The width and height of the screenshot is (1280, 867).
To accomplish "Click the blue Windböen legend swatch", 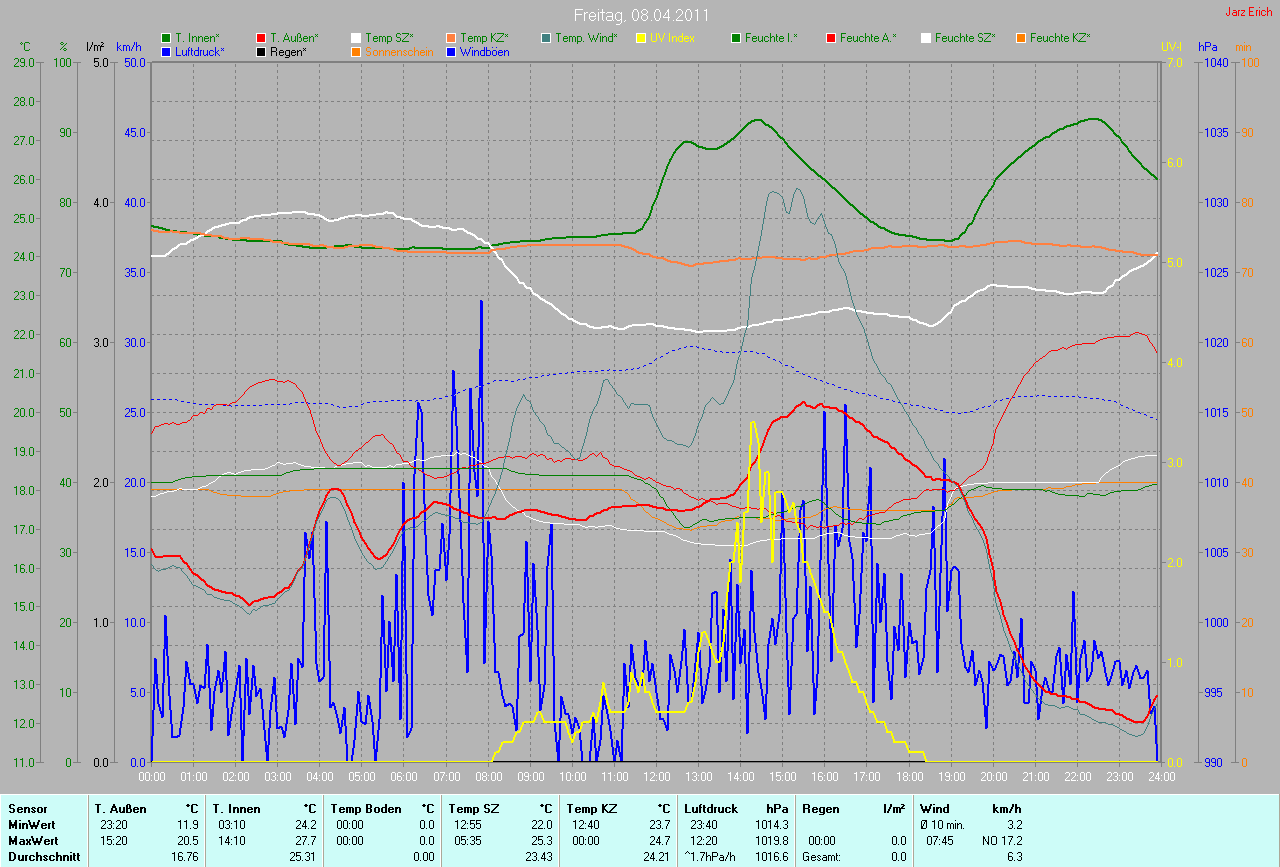I will coord(451,52).
